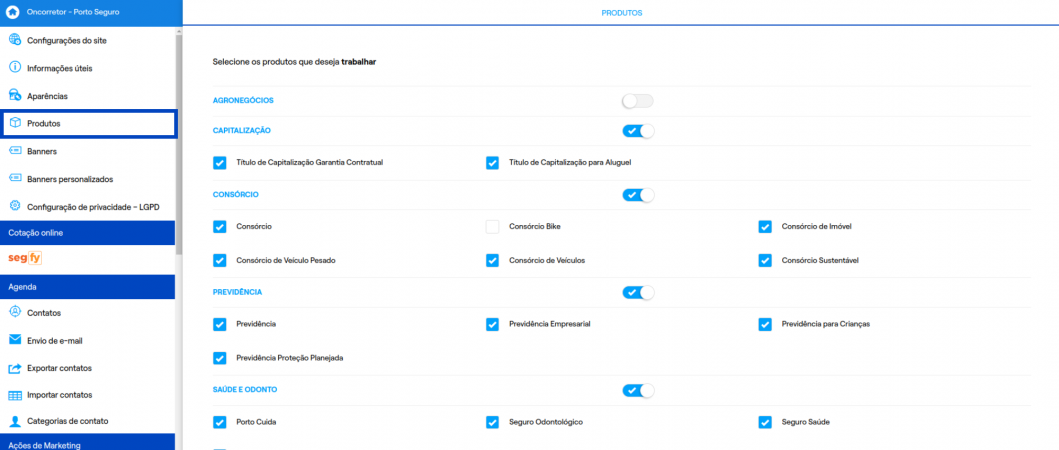This screenshot has height=450, width=1059.
Task: Uncheck Consórcio de Imóvel
Action: [765, 227]
